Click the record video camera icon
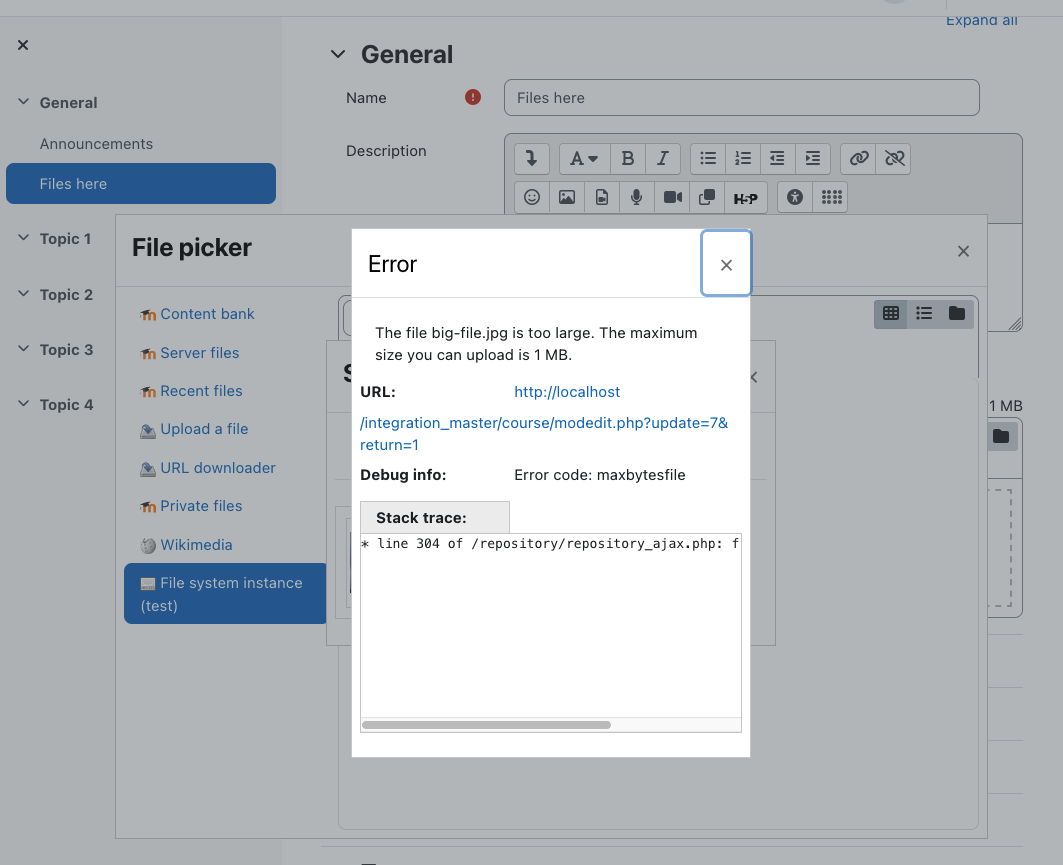Viewport: 1063px width, 865px height. click(673, 197)
